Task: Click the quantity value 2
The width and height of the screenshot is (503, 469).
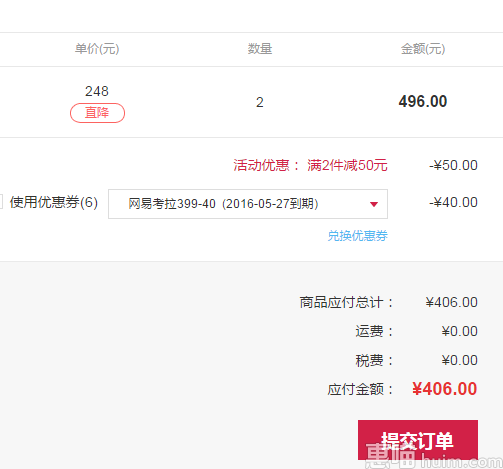Action: point(260,102)
